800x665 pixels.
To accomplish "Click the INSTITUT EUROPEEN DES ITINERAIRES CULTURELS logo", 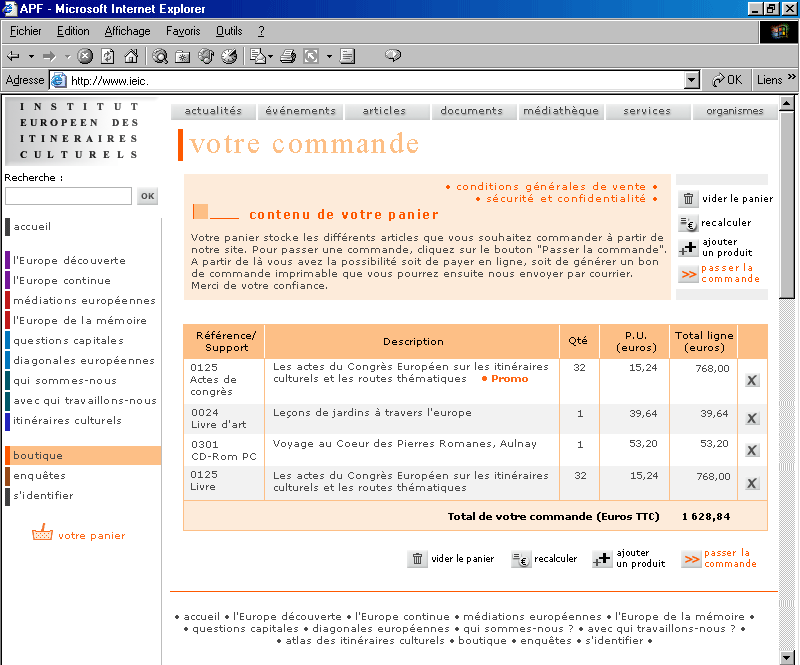I will coord(80,131).
